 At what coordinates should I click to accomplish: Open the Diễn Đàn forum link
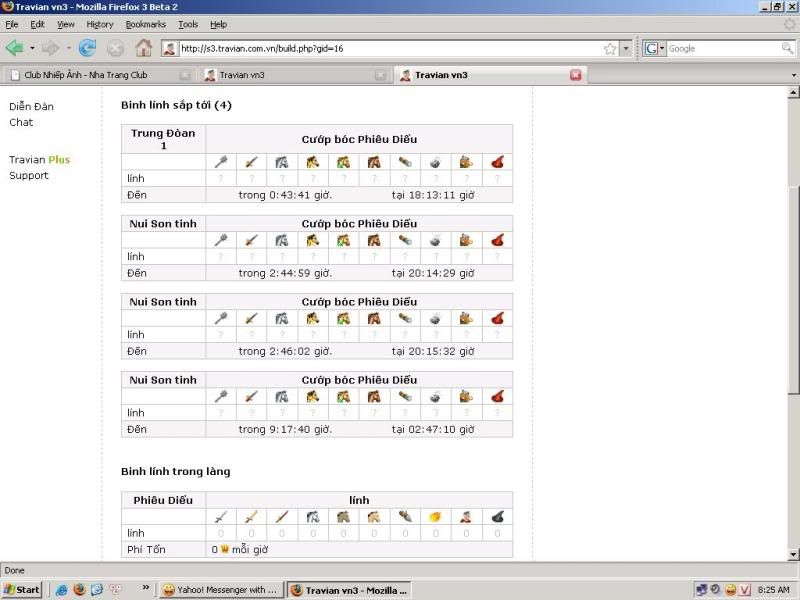tap(31, 106)
